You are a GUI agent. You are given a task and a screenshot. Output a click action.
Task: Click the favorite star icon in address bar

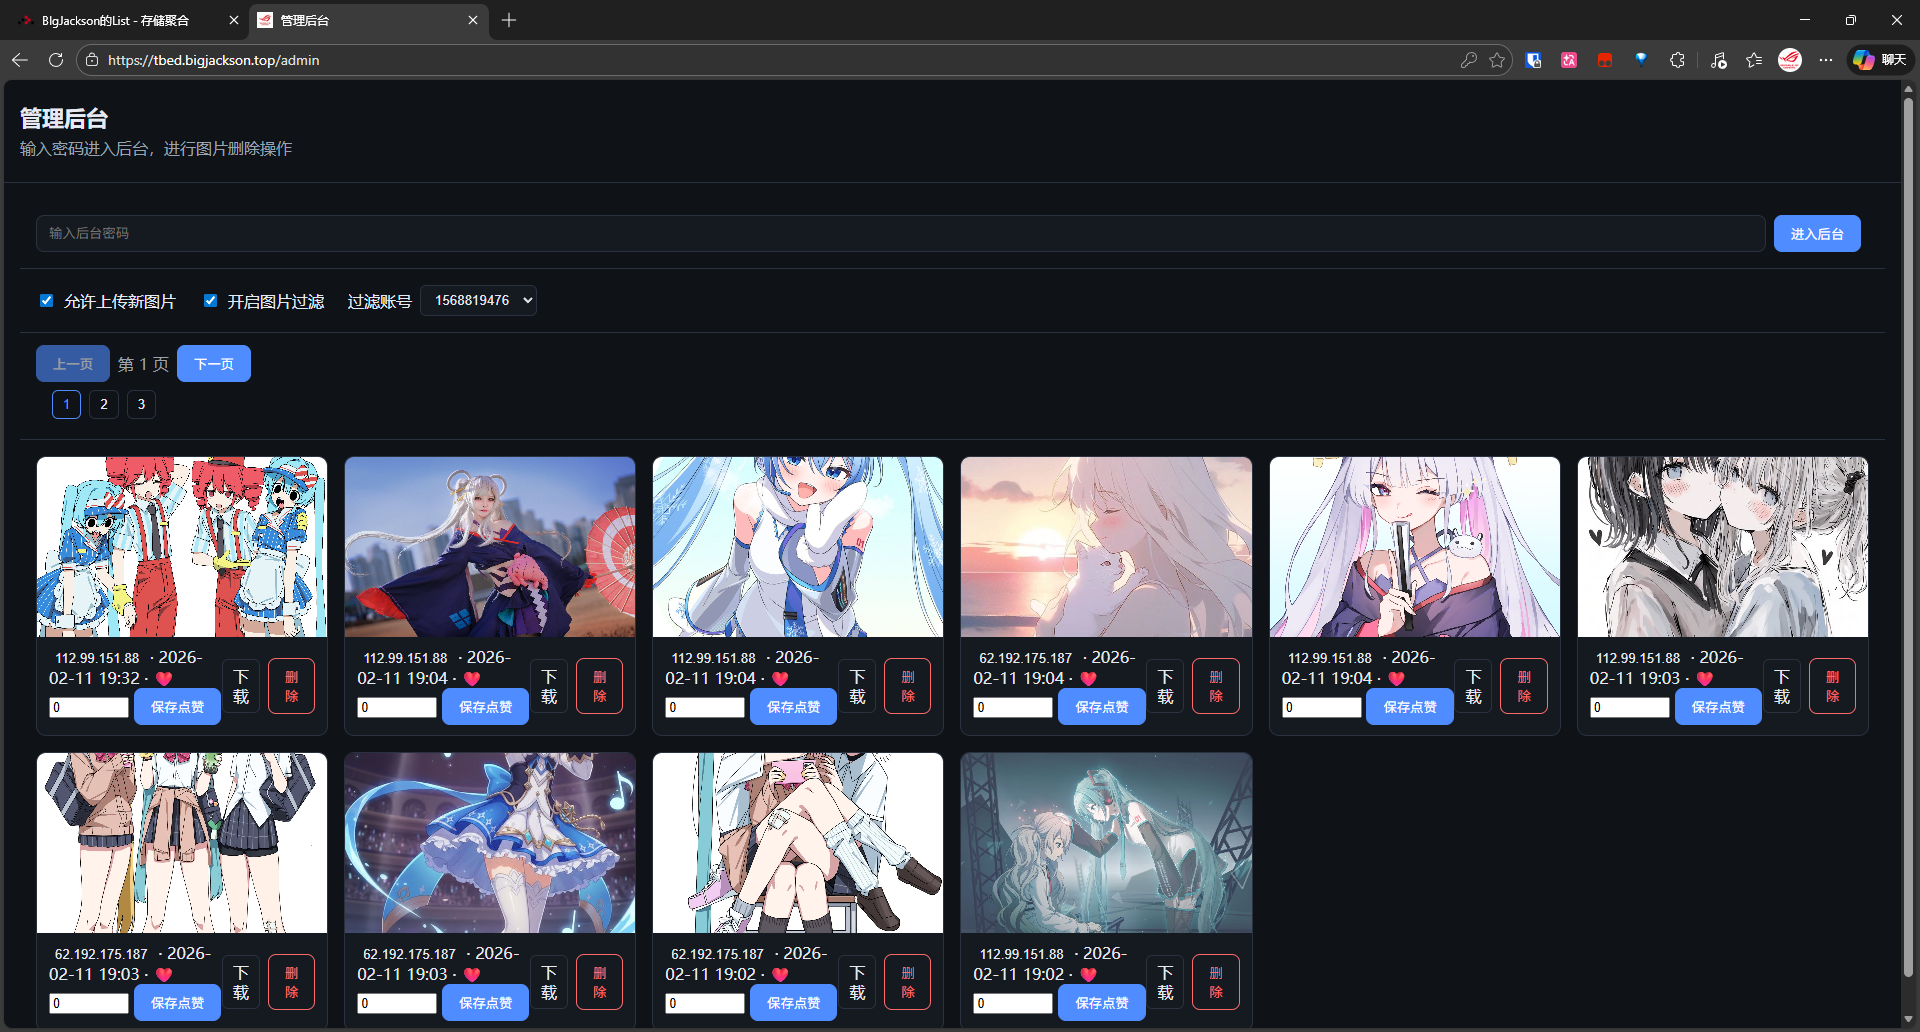pos(1497,60)
